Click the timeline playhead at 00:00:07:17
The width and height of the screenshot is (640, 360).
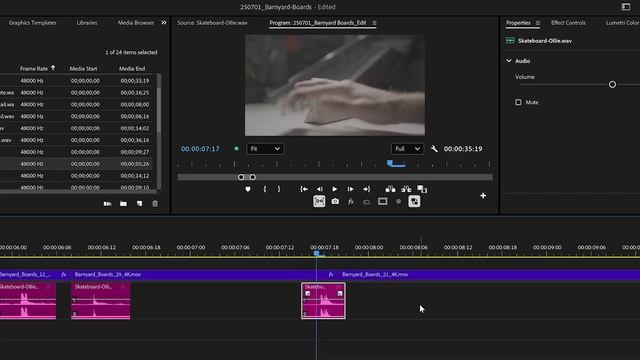point(316,253)
